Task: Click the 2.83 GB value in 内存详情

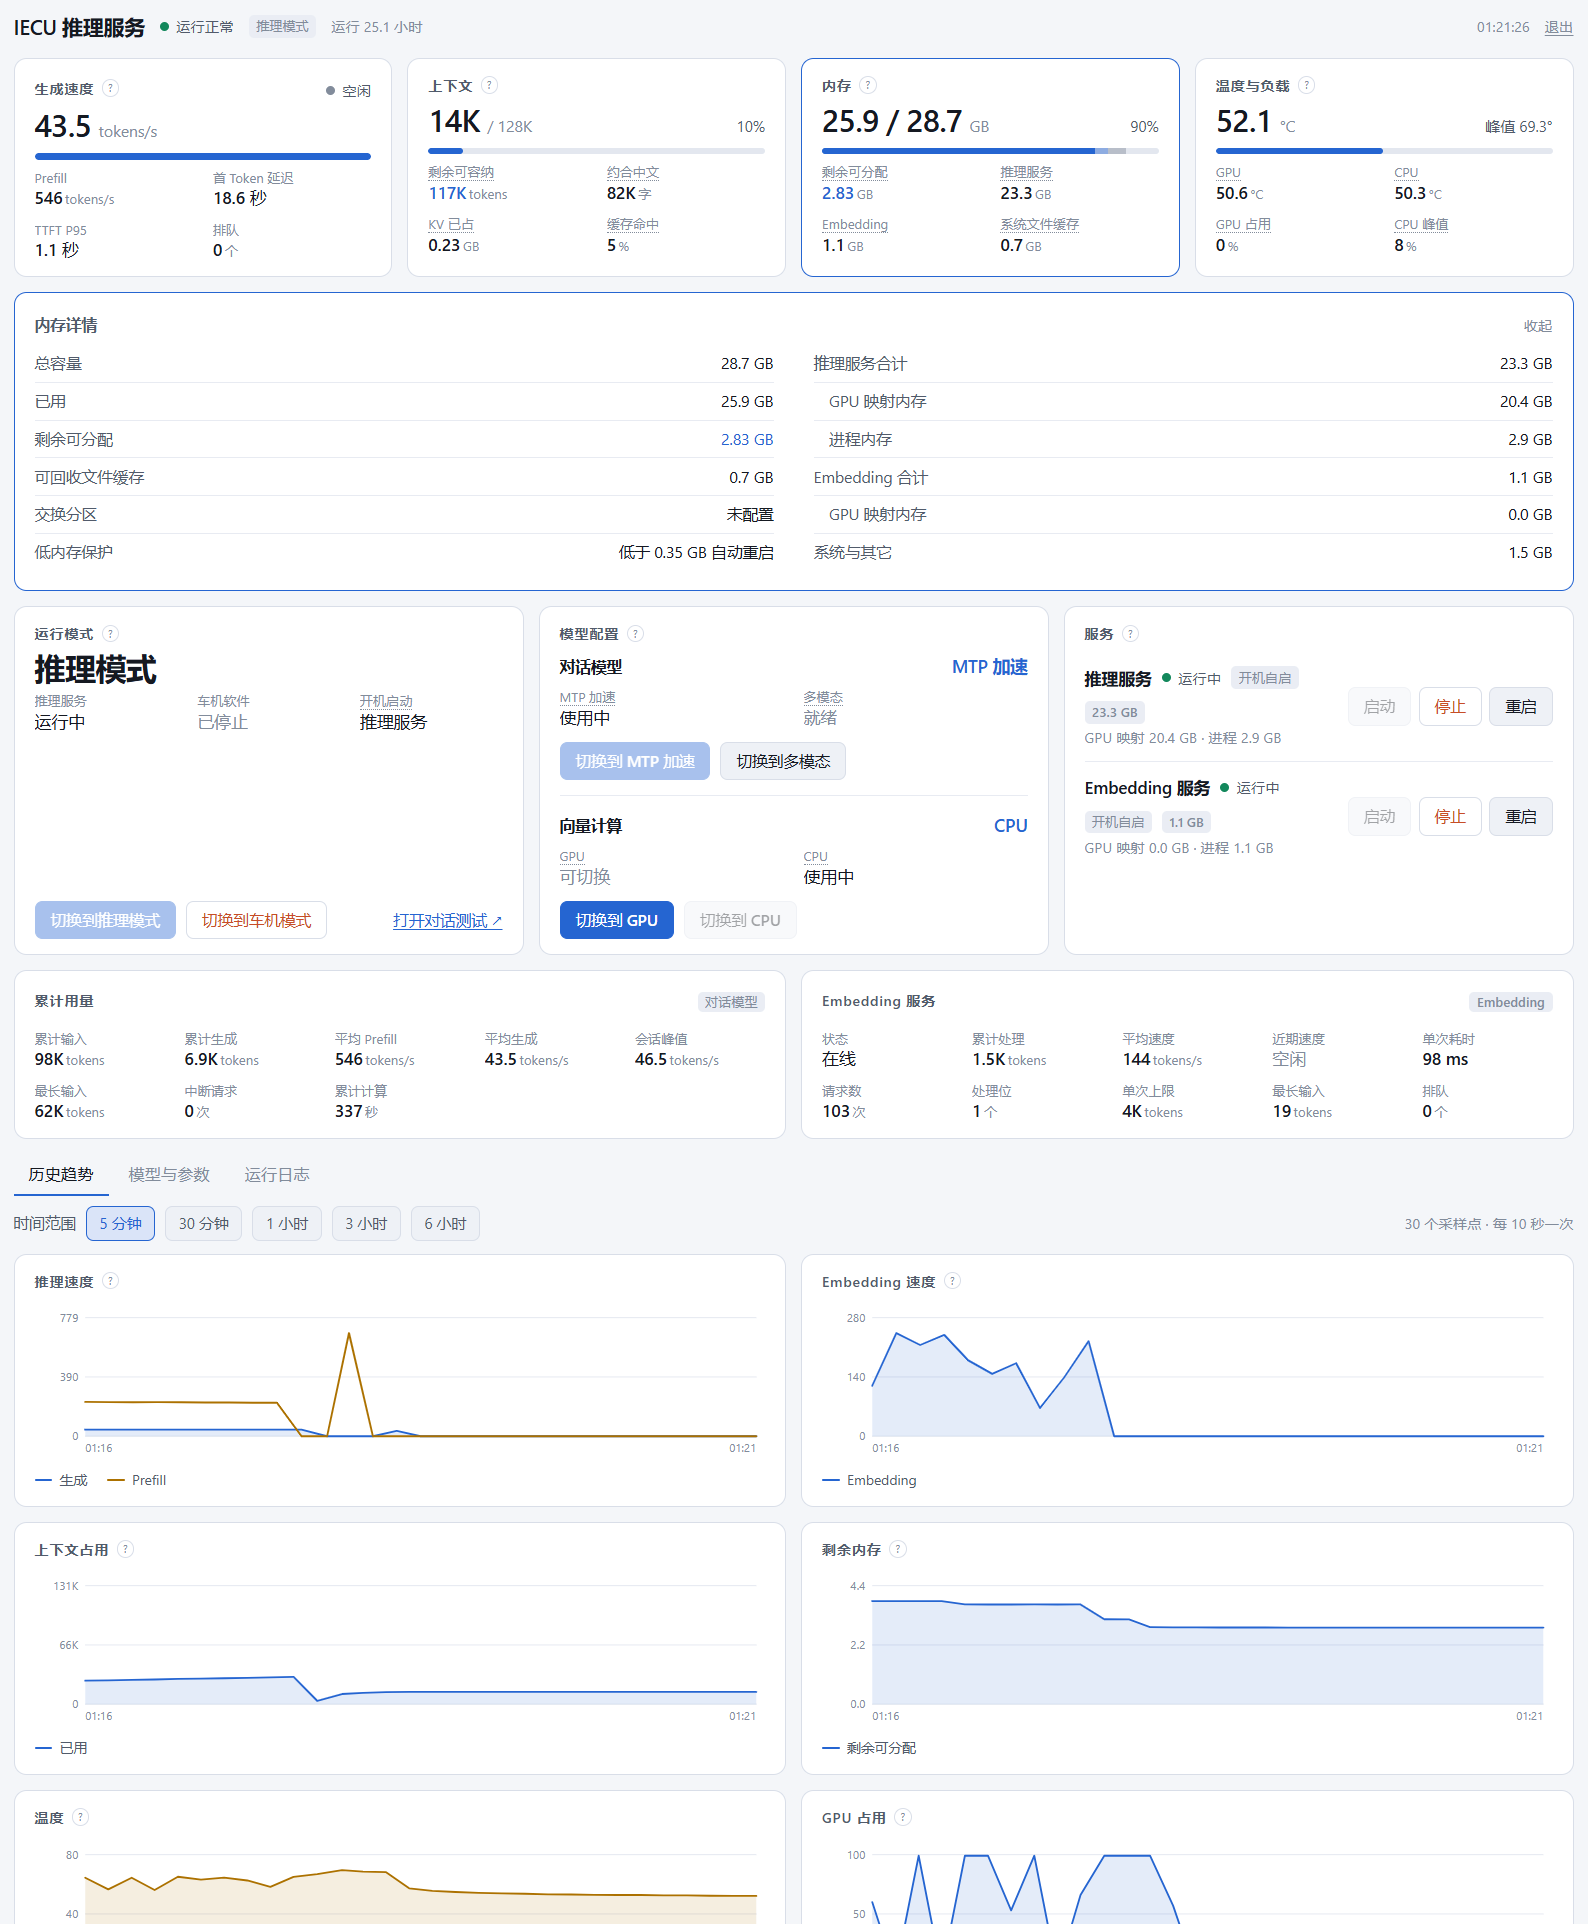Action: pyautogui.click(x=747, y=439)
